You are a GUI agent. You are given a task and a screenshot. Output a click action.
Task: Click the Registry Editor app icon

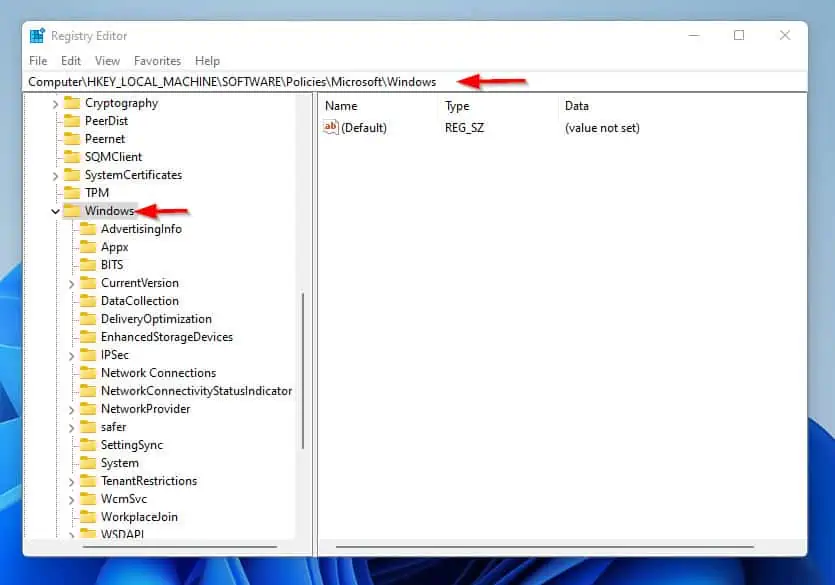pos(37,36)
